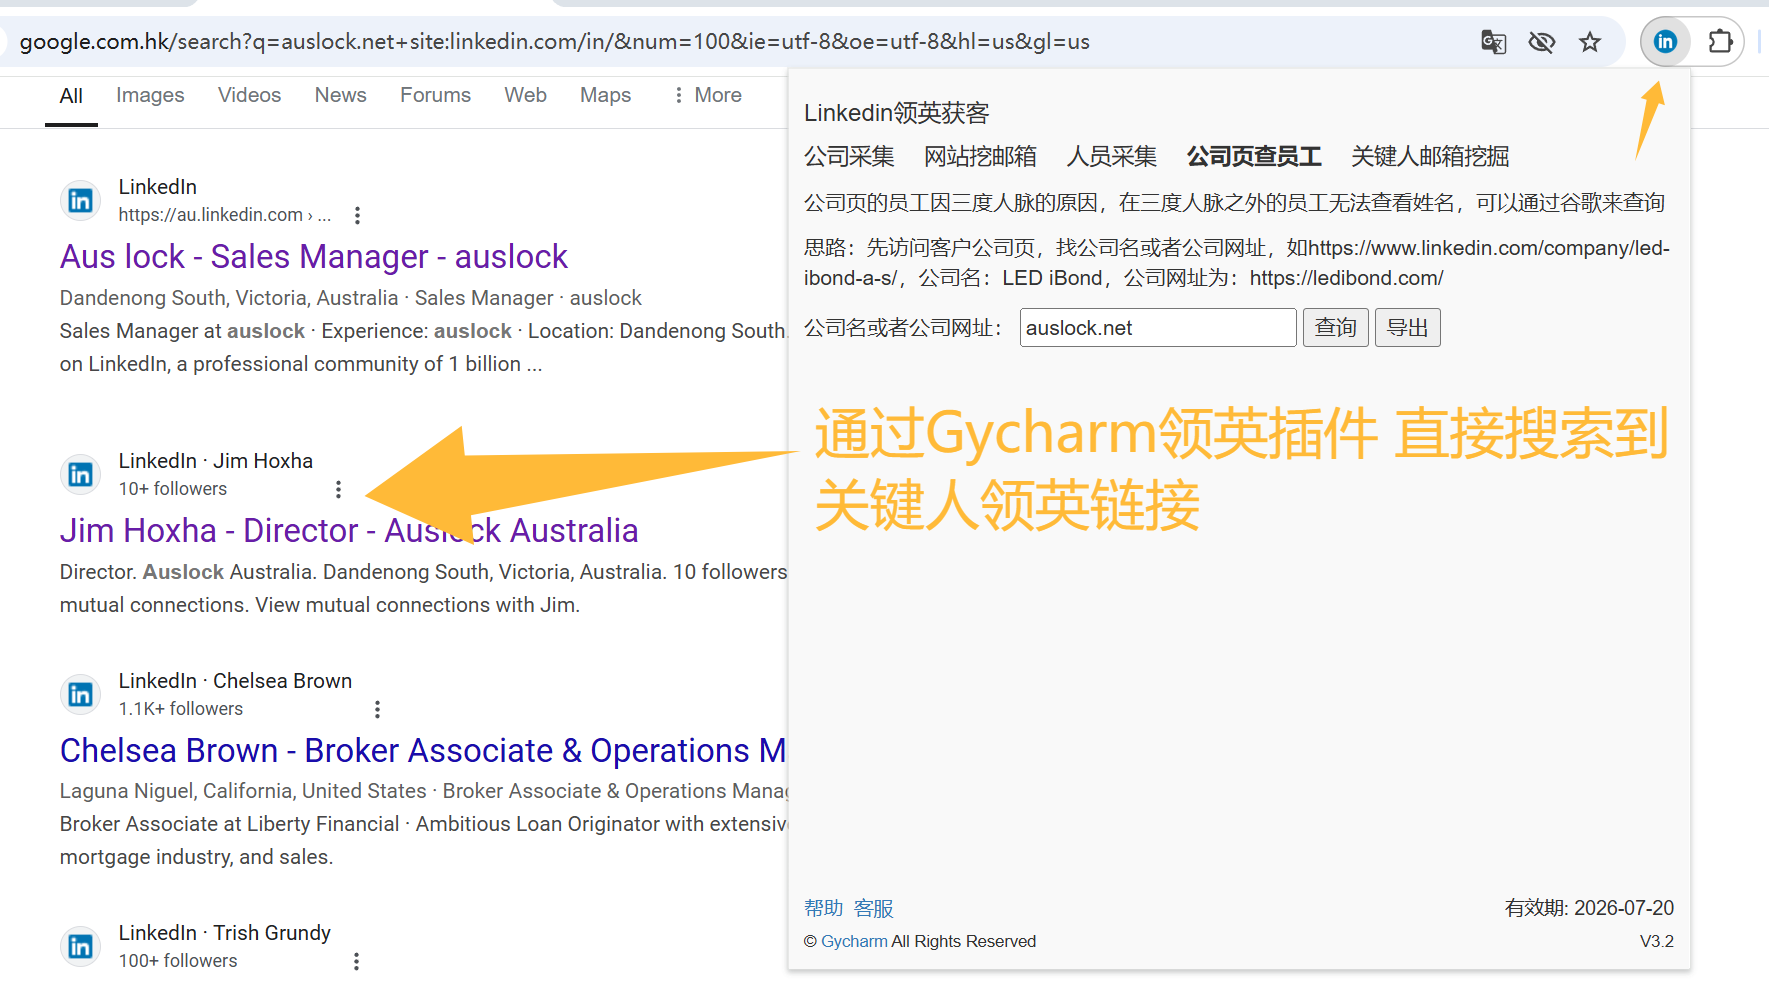Click the 查询 query button
Screen dimensions: 1769x985
tap(1335, 328)
